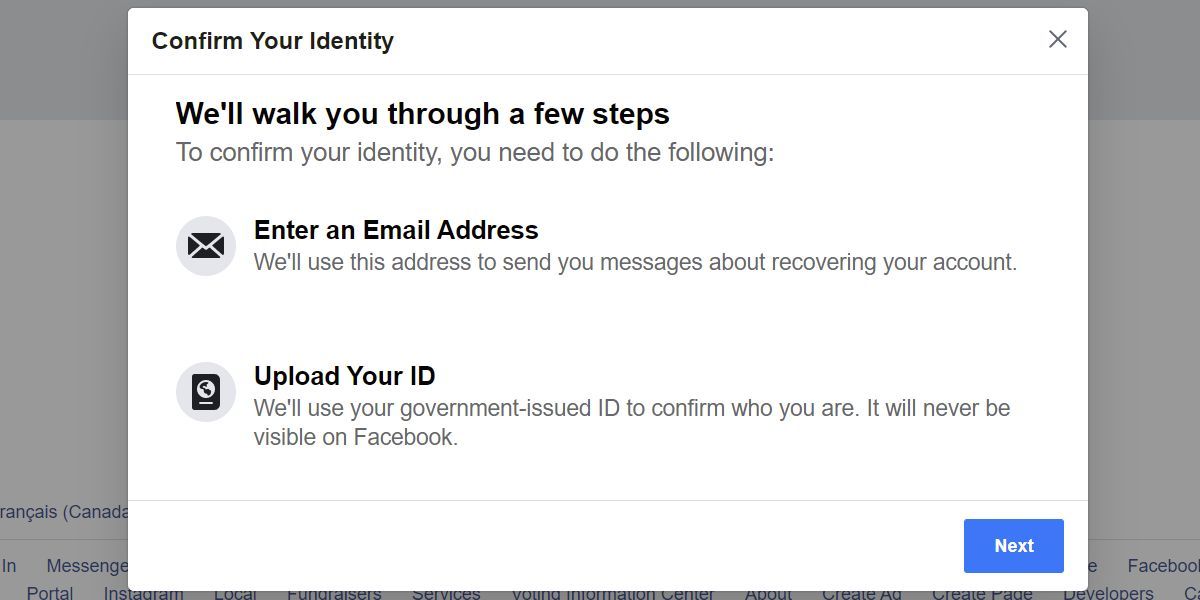Open the Fundraisers footer link

334,594
